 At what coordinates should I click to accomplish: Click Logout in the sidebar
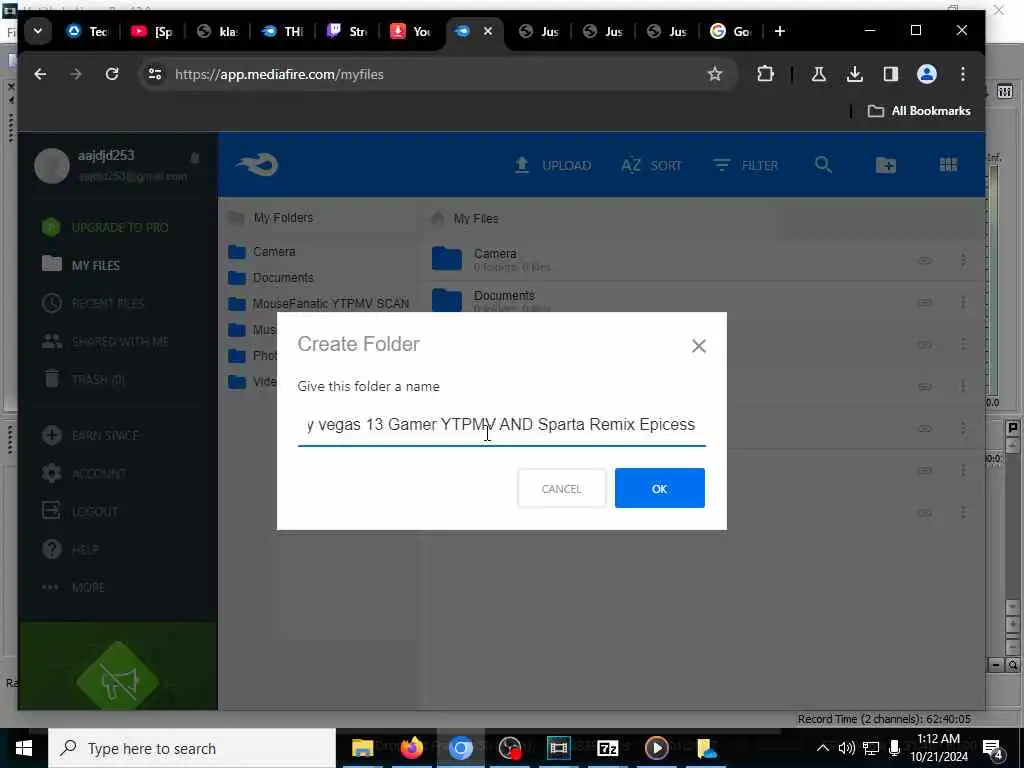pos(80,511)
